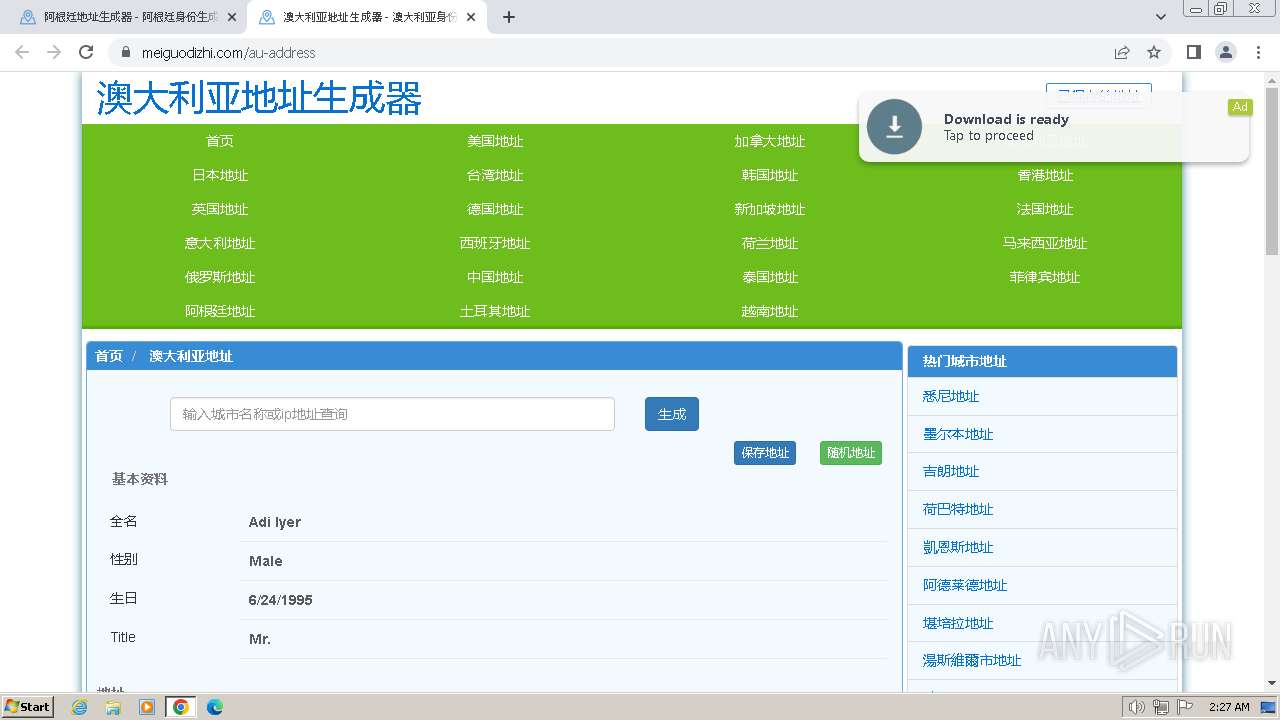This screenshot has width=1280, height=720.
Task: Select 德国地址 in the menu
Action: [x=495, y=209]
